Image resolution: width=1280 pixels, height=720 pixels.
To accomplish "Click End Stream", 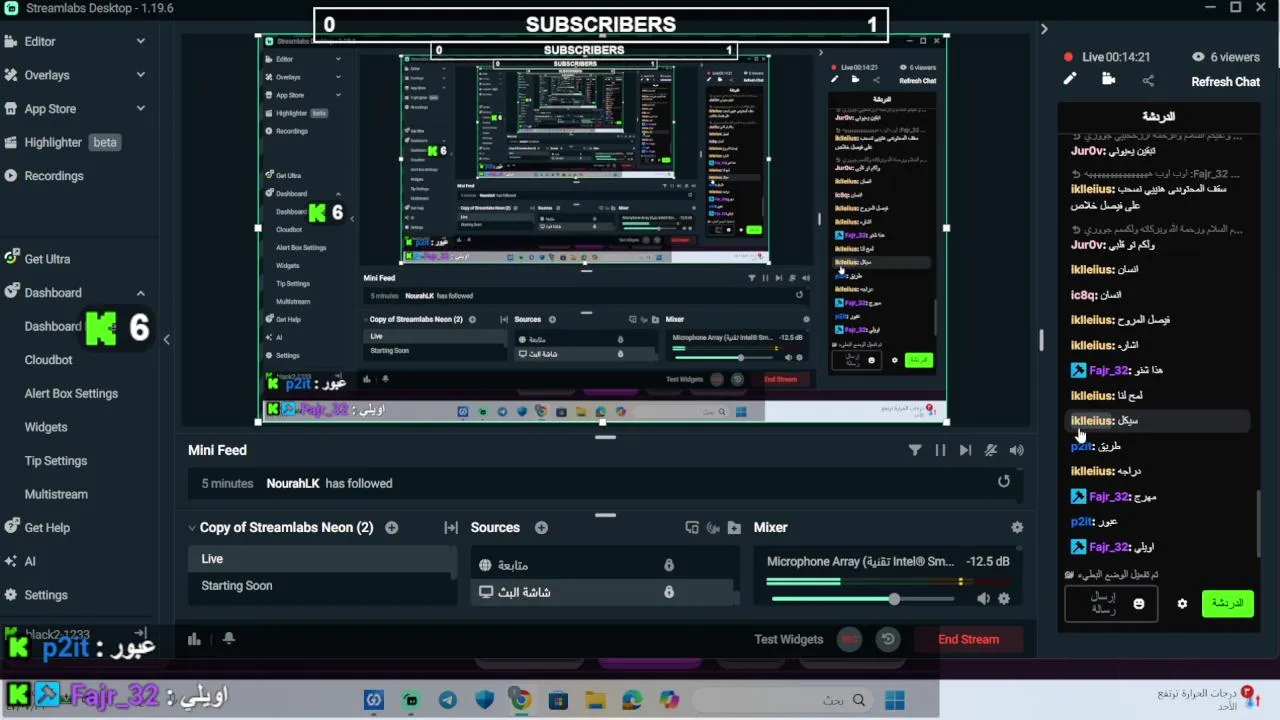I will (x=968, y=639).
